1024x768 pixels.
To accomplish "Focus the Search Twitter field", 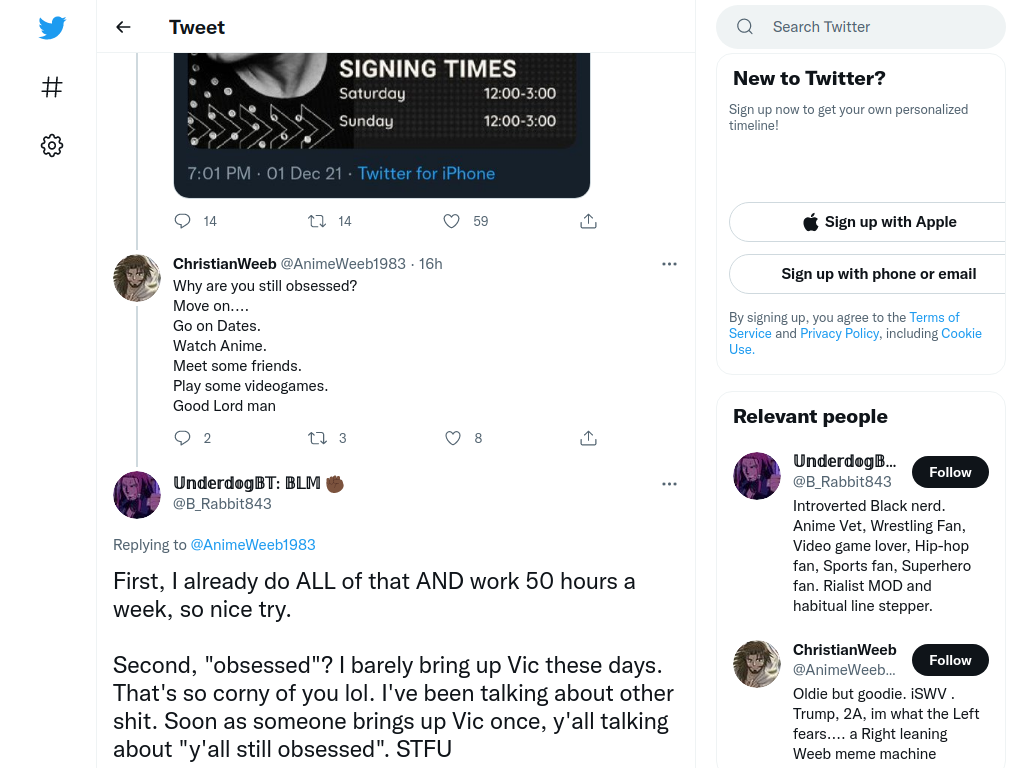I will click(861, 27).
